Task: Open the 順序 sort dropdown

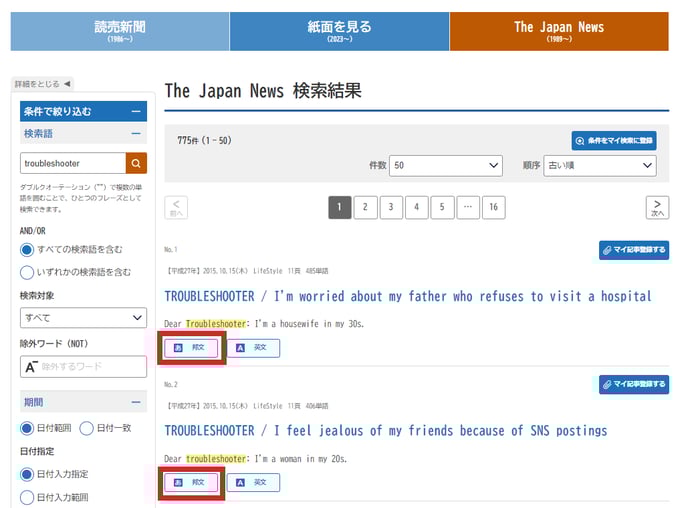Action: click(x=599, y=166)
